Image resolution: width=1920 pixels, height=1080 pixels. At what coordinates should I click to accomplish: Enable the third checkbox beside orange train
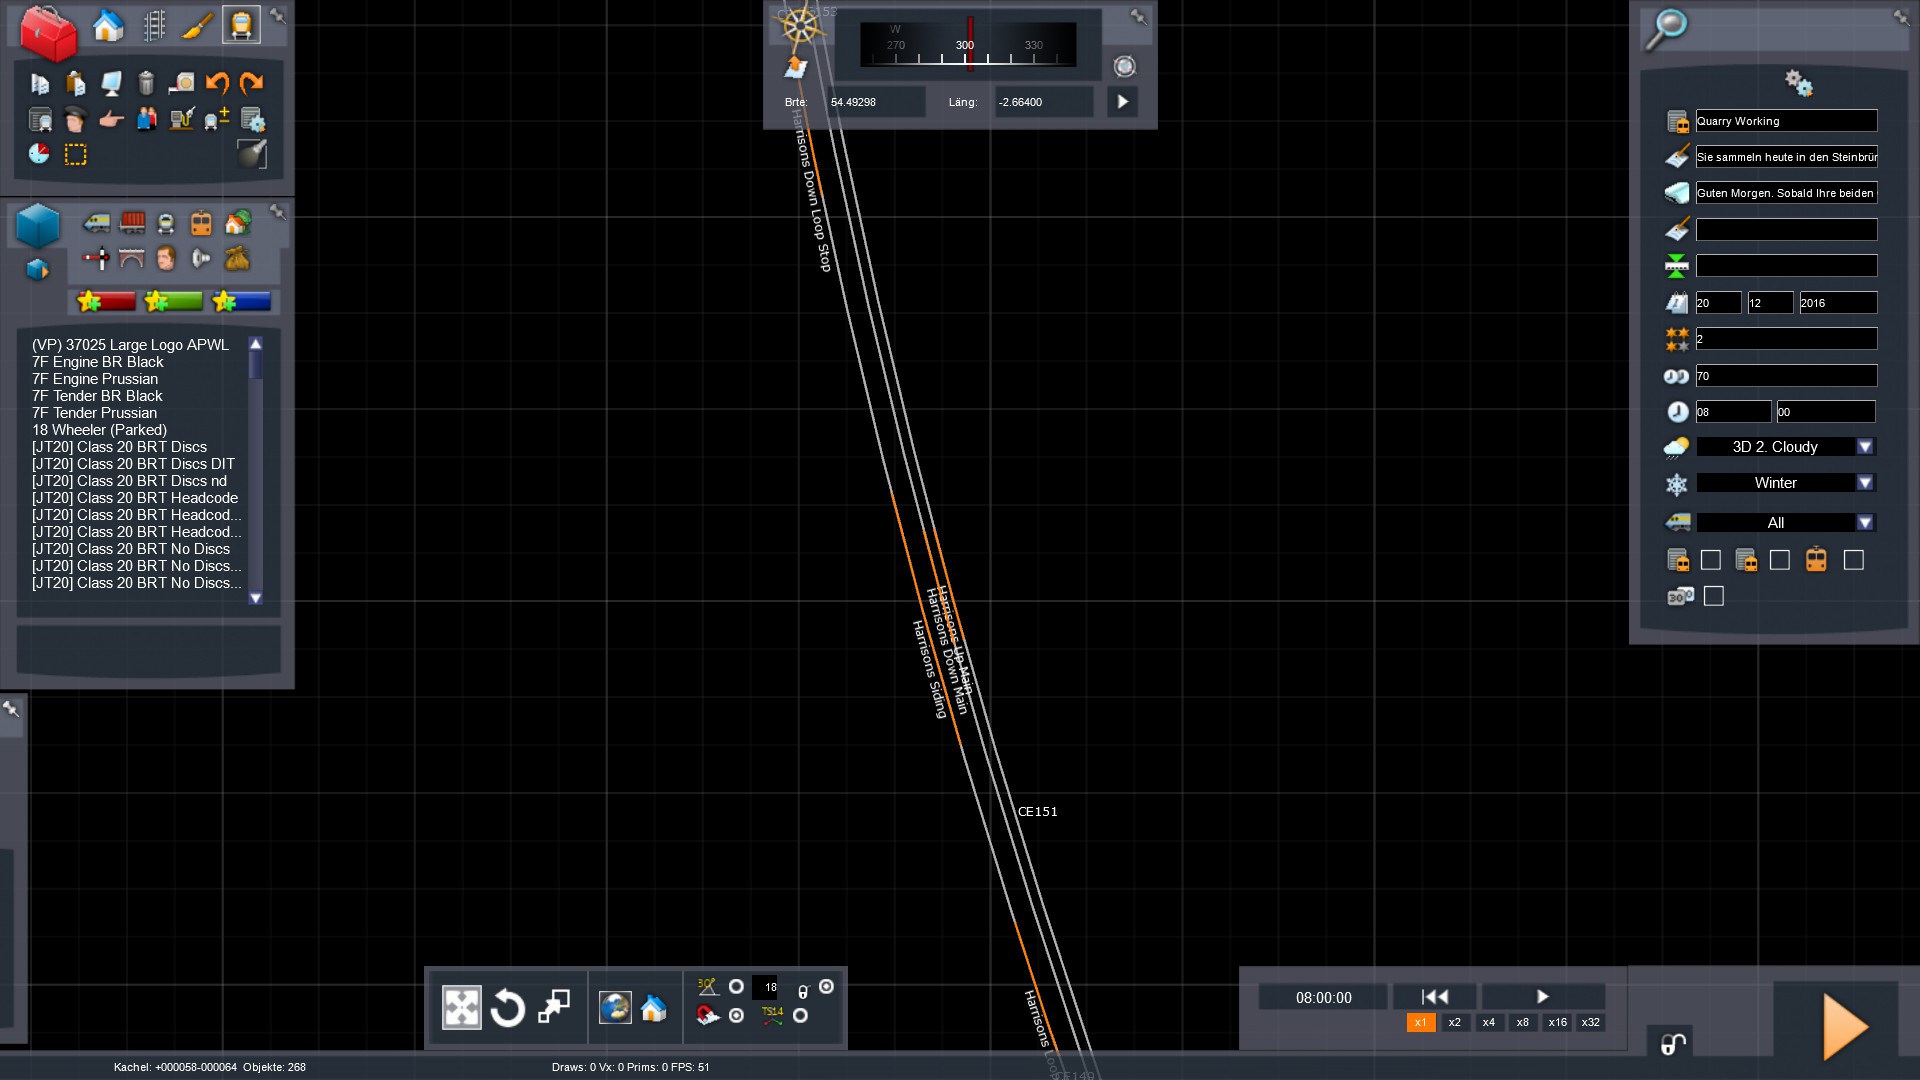coord(1853,560)
